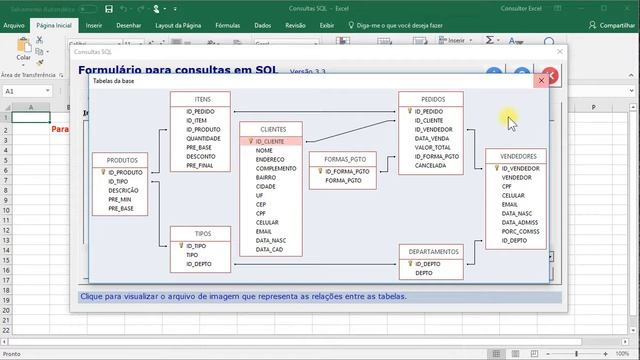Open the Customize Quick Access Toolbar arrow

tap(175, 9)
